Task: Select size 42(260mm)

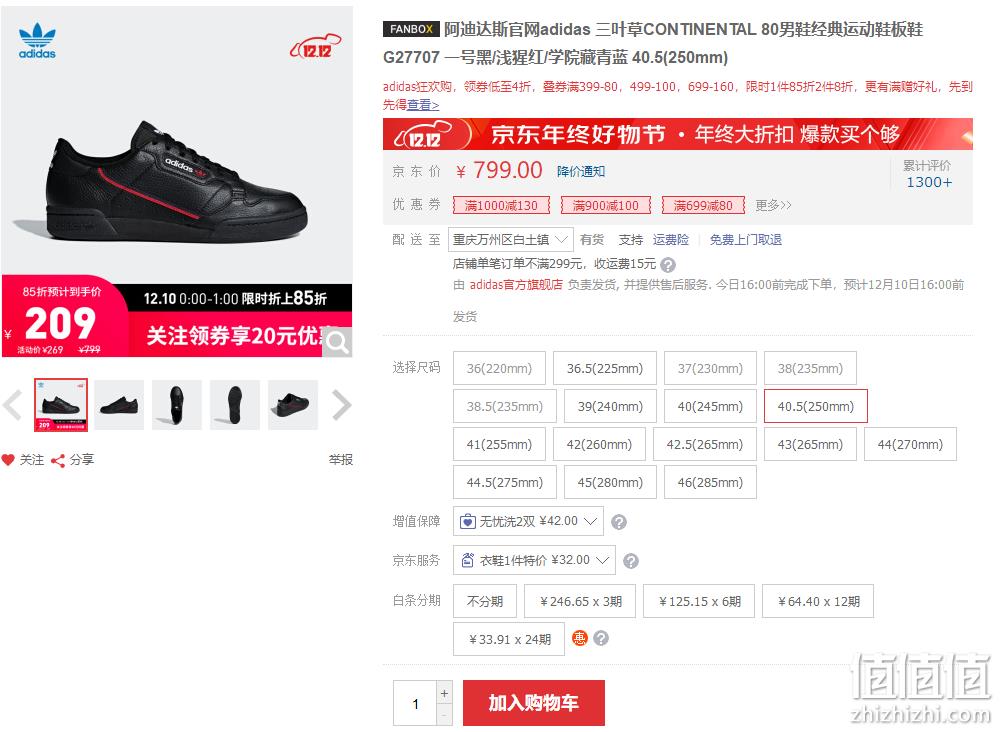Action: coord(599,444)
